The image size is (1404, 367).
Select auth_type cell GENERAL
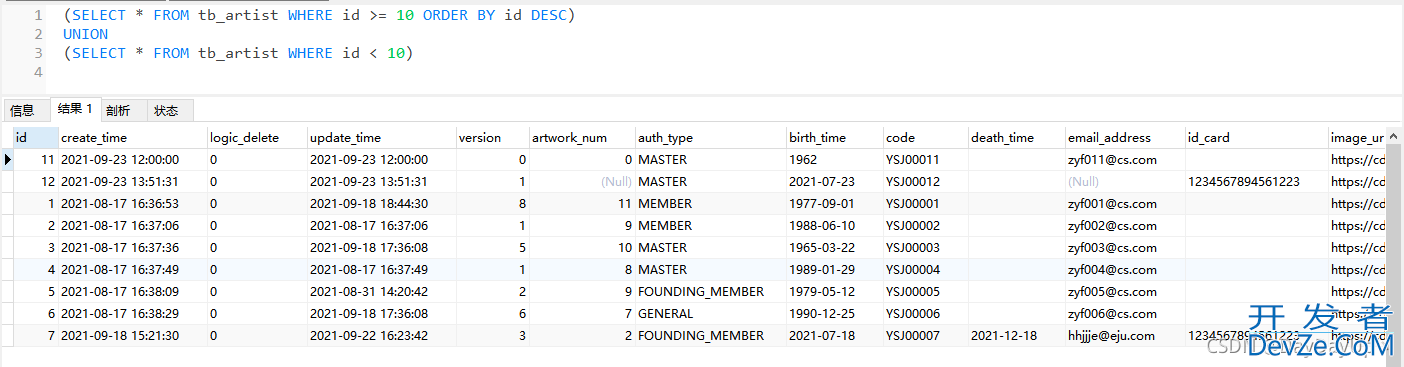[x=710, y=314]
